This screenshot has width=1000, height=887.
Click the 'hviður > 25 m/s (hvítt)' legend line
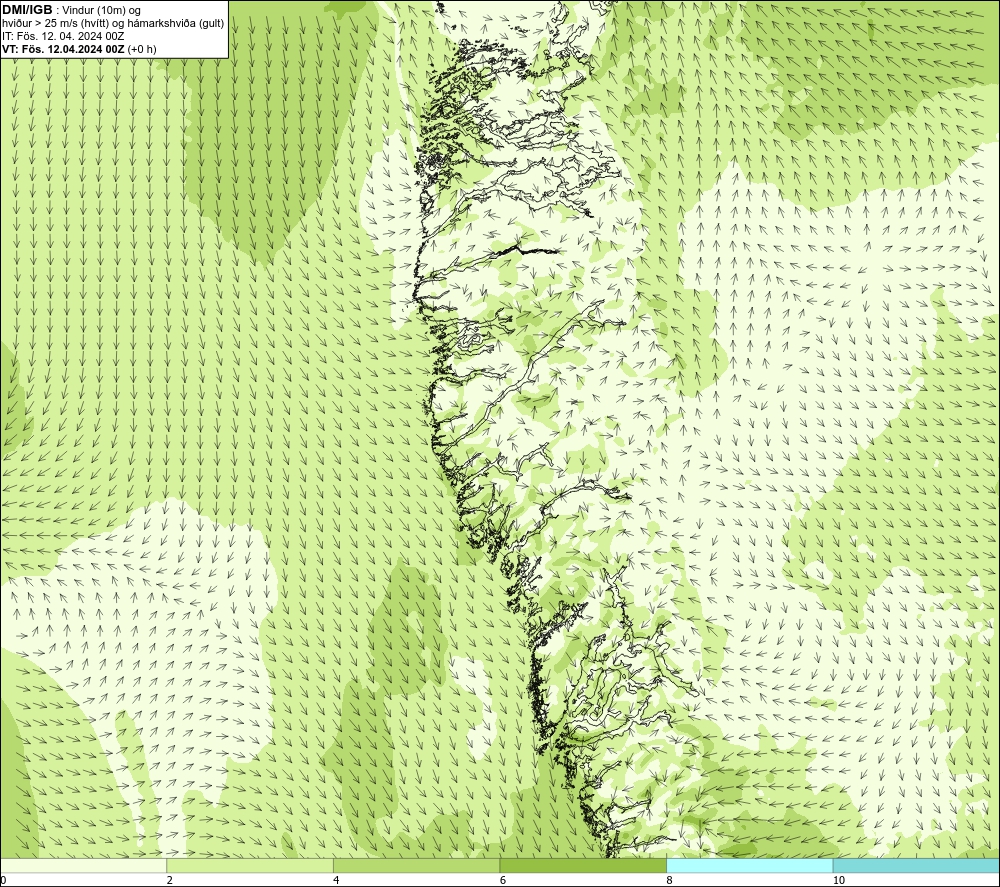coord(113,24)
